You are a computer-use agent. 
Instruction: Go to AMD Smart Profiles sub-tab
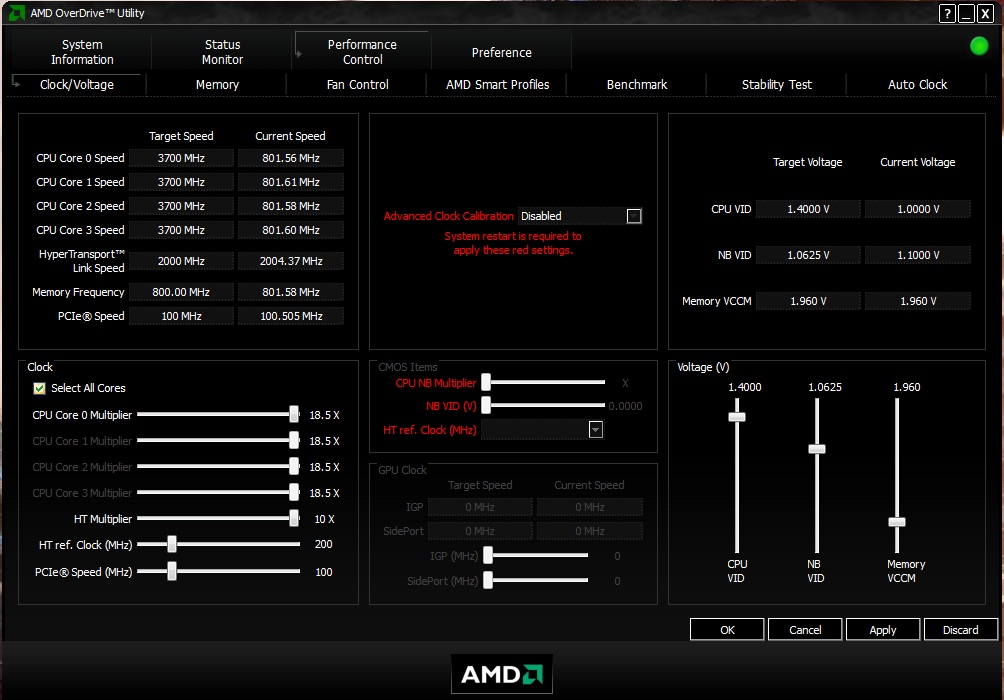[x=498, y=85]
